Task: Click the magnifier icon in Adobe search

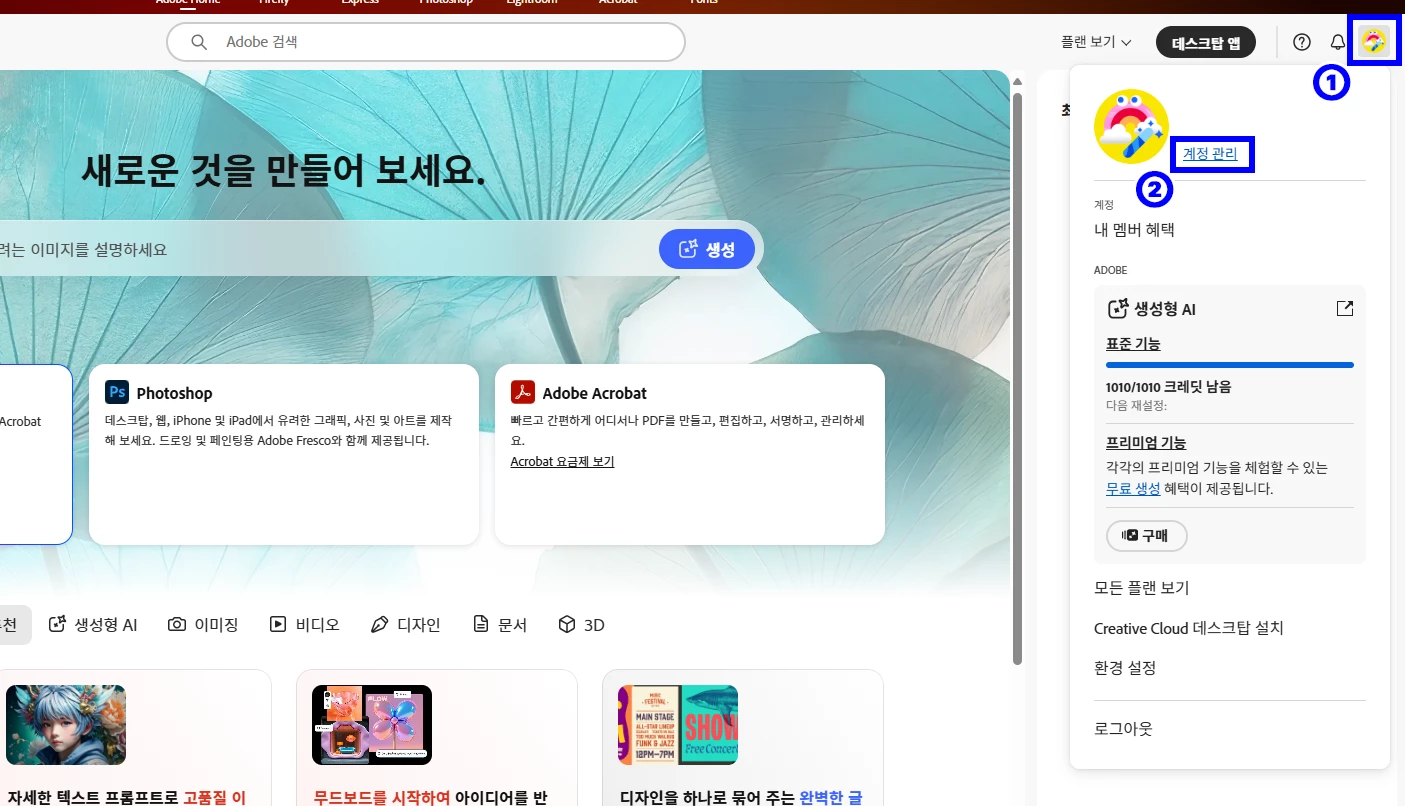Action: tap(199, 42)
